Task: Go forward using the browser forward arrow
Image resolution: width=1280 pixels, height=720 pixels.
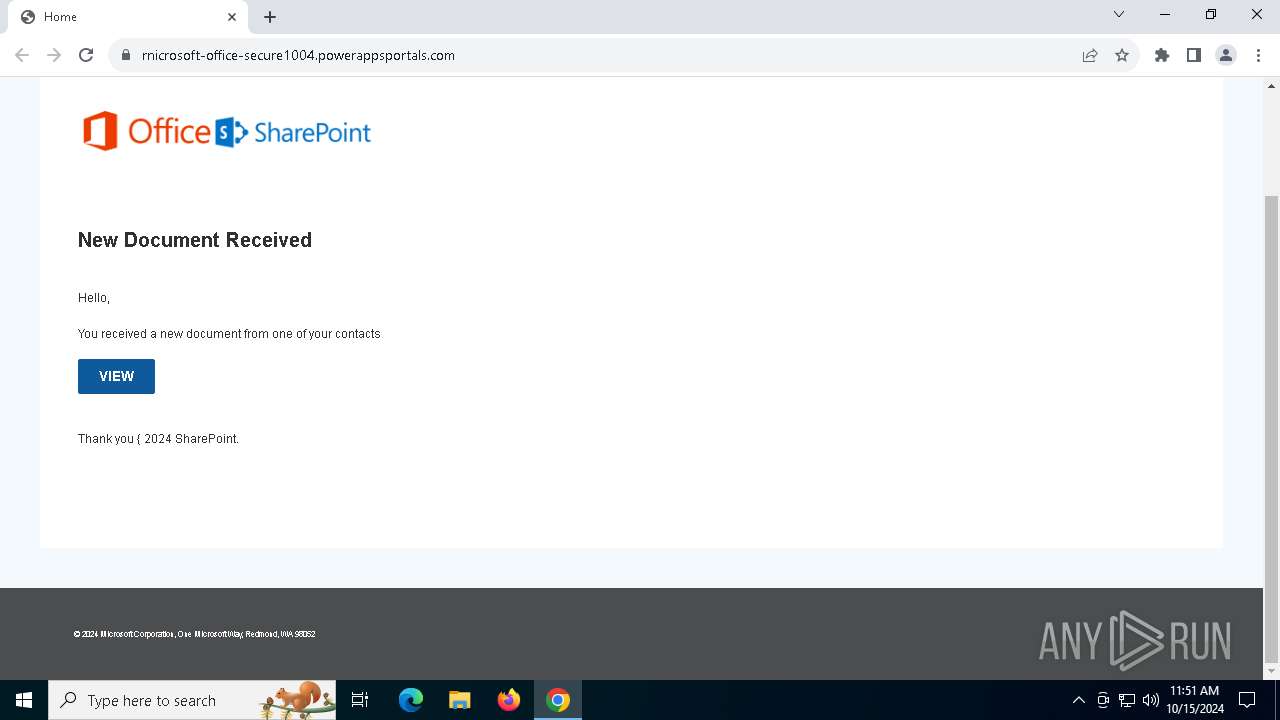Action: click(x=54, y=55)
